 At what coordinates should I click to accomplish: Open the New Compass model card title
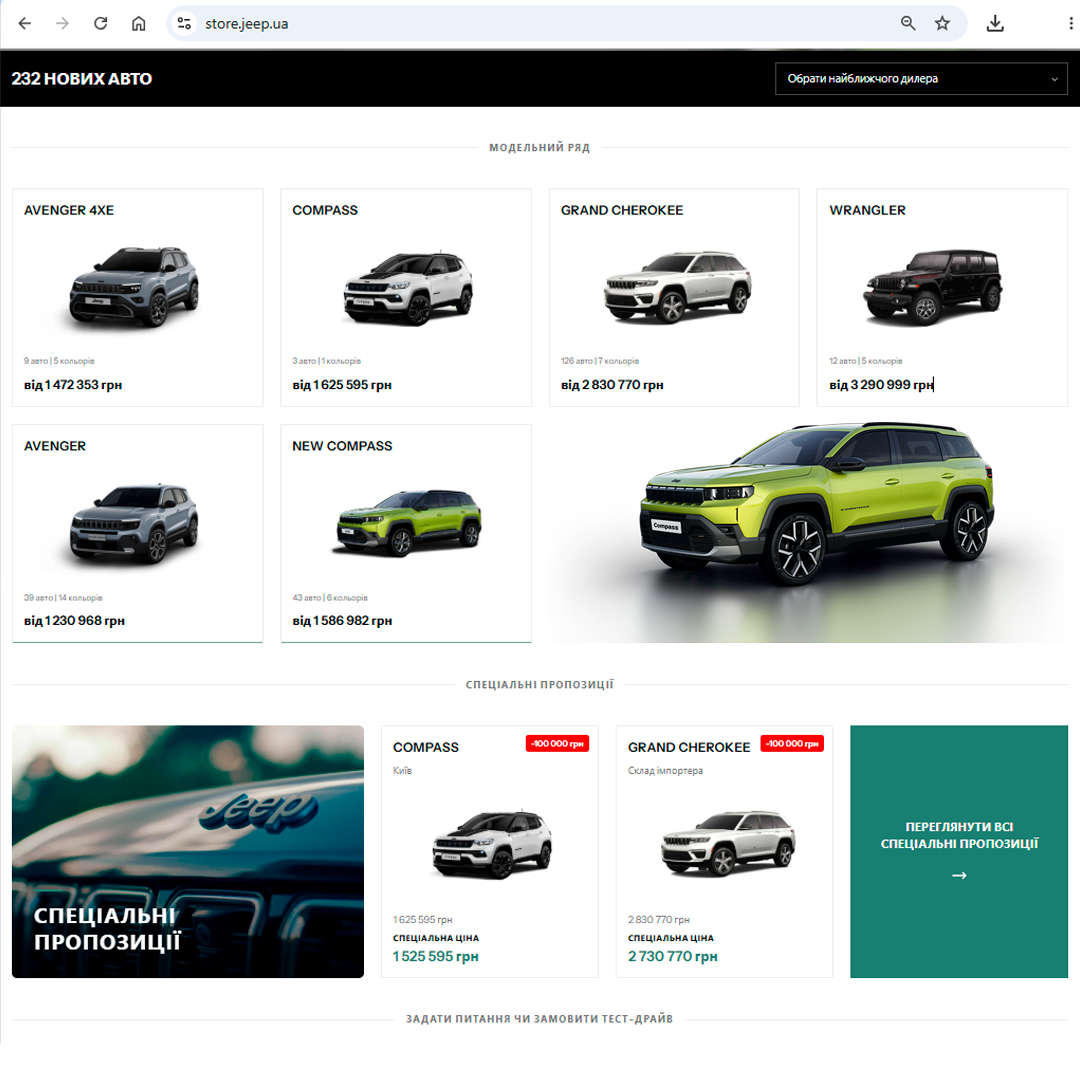[x=342, y=446]
